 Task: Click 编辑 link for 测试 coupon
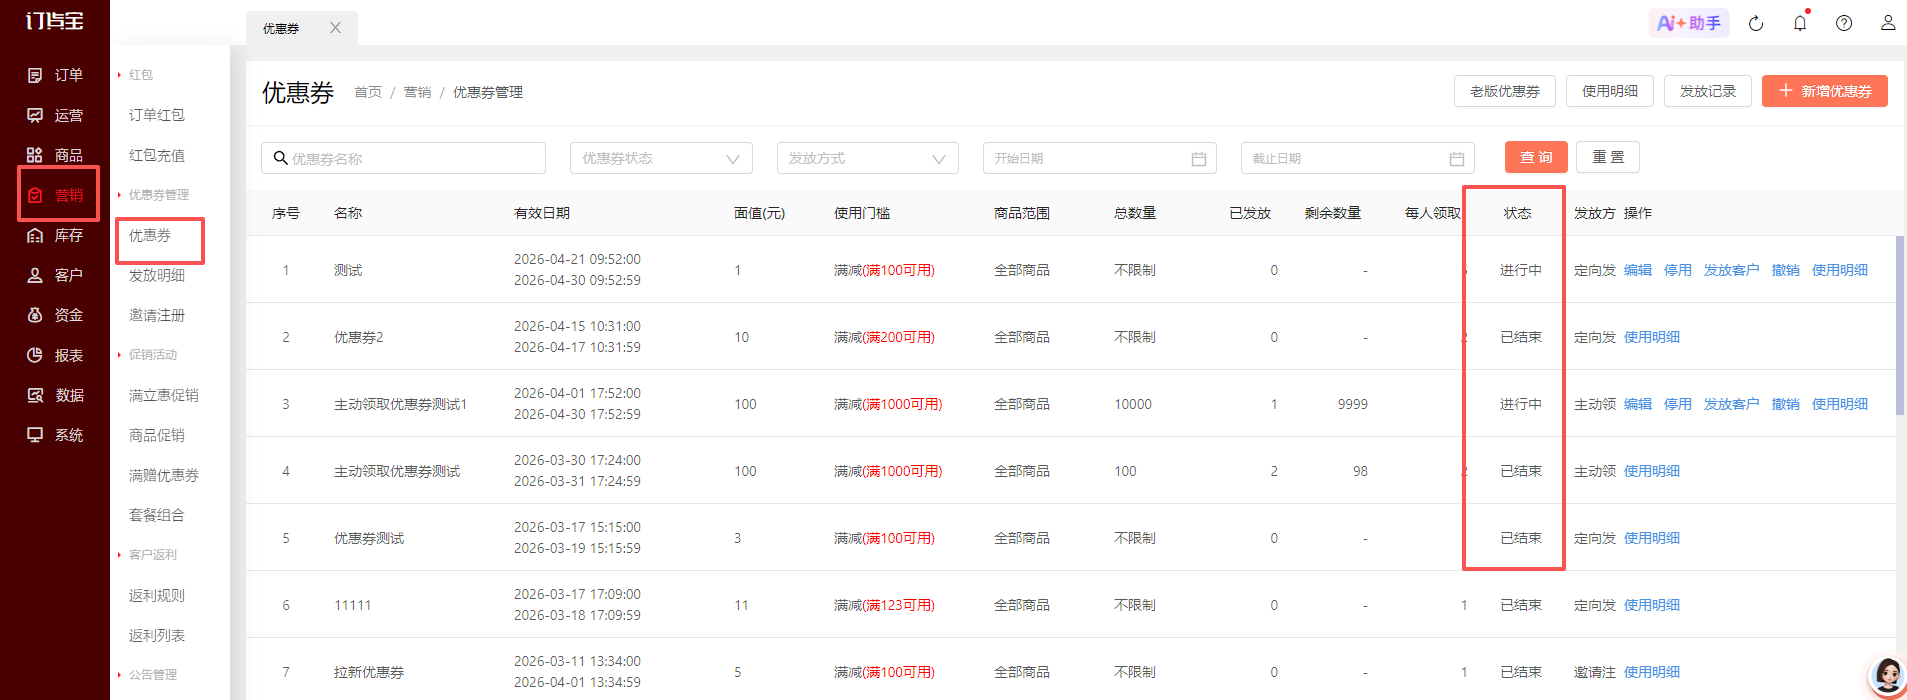(1638, 270)
